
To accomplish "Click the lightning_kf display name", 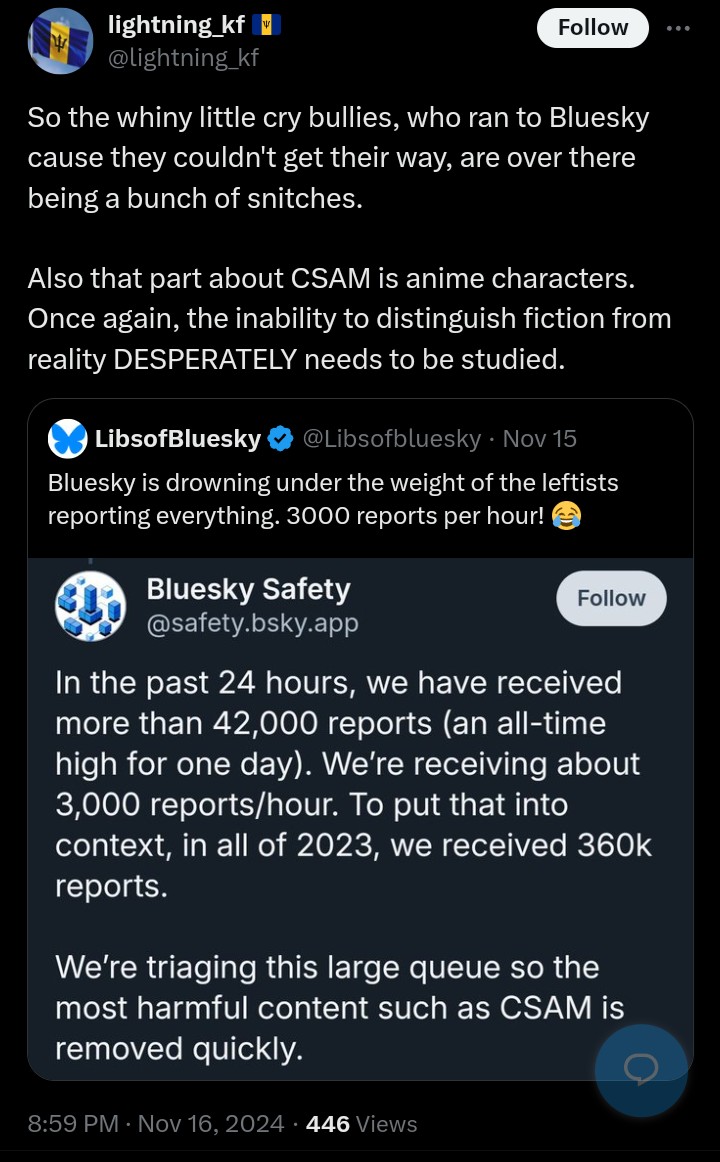I will (176, 25).
